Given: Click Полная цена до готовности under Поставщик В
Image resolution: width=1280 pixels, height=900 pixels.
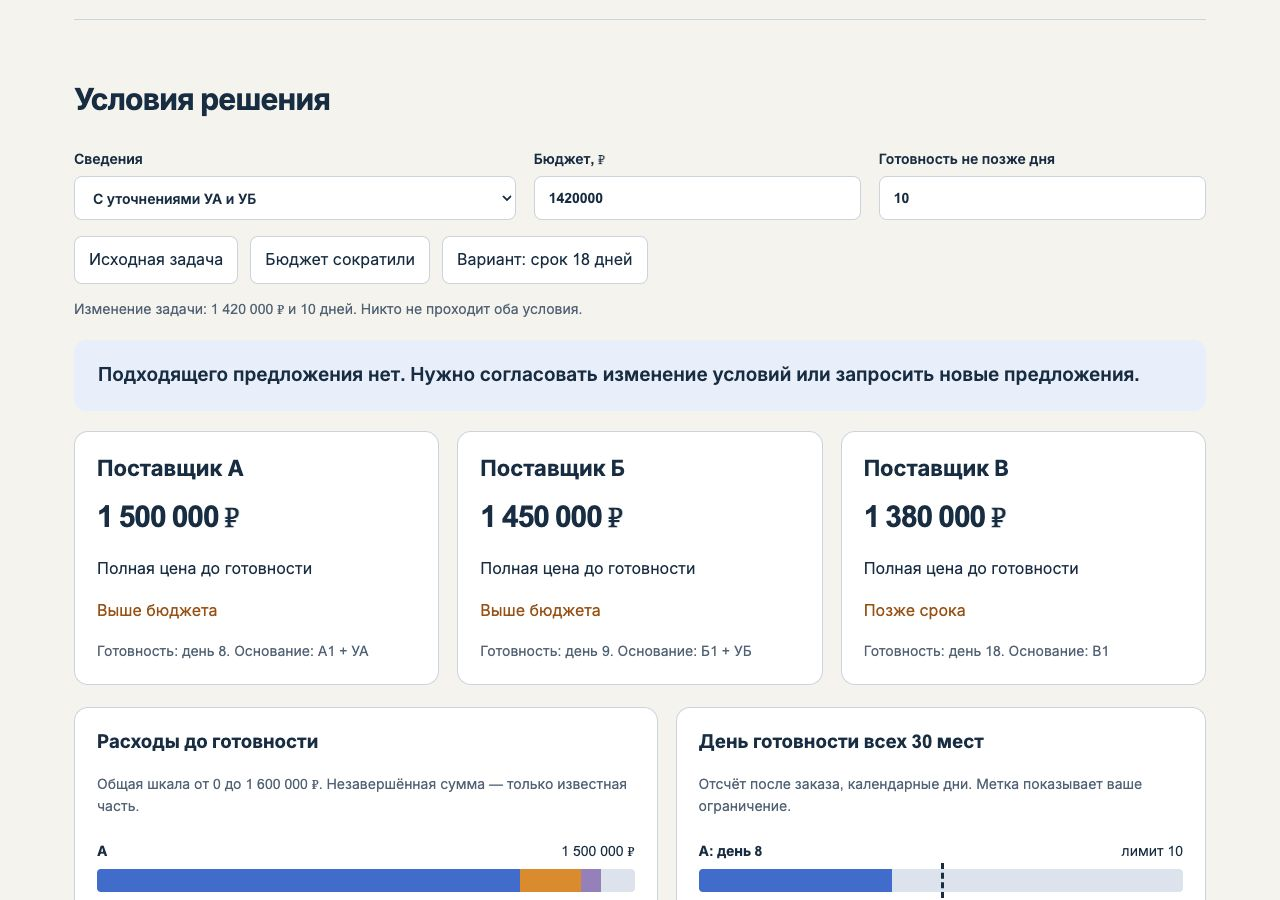Looking at the screenshot, I should (x=971, y=568).
